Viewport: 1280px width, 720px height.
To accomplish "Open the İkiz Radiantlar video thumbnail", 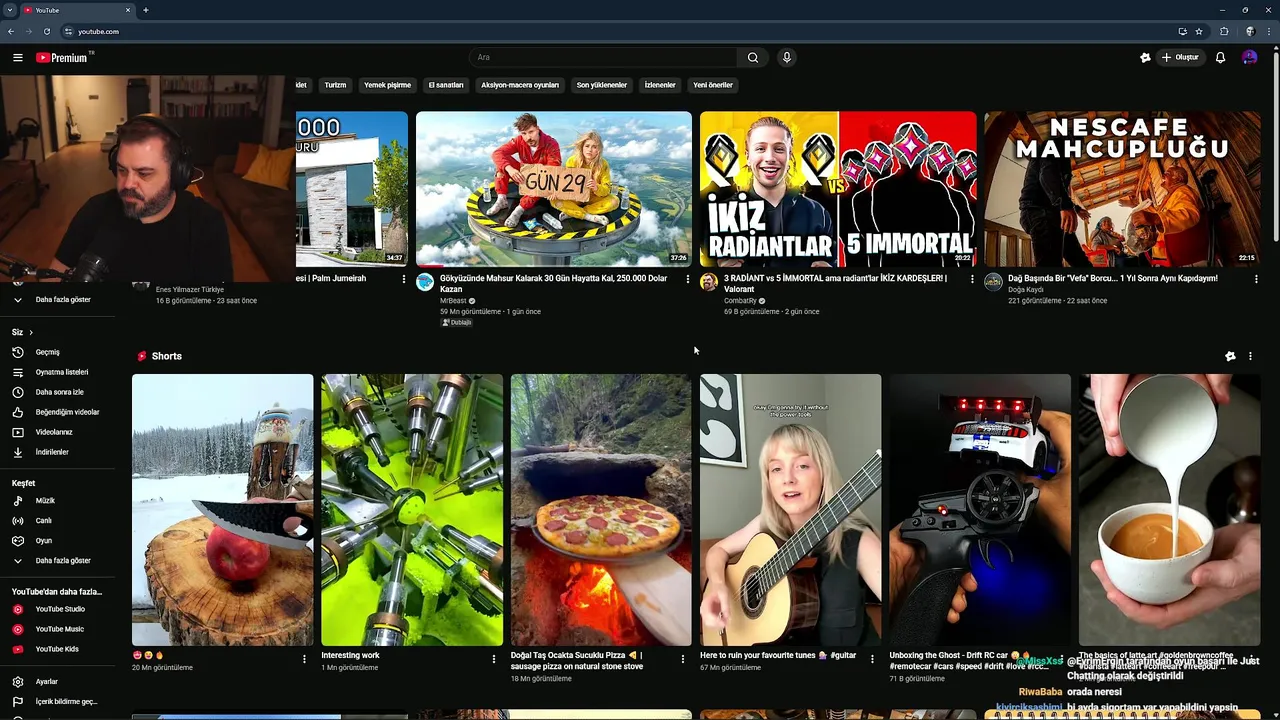I will click(838, 188).
